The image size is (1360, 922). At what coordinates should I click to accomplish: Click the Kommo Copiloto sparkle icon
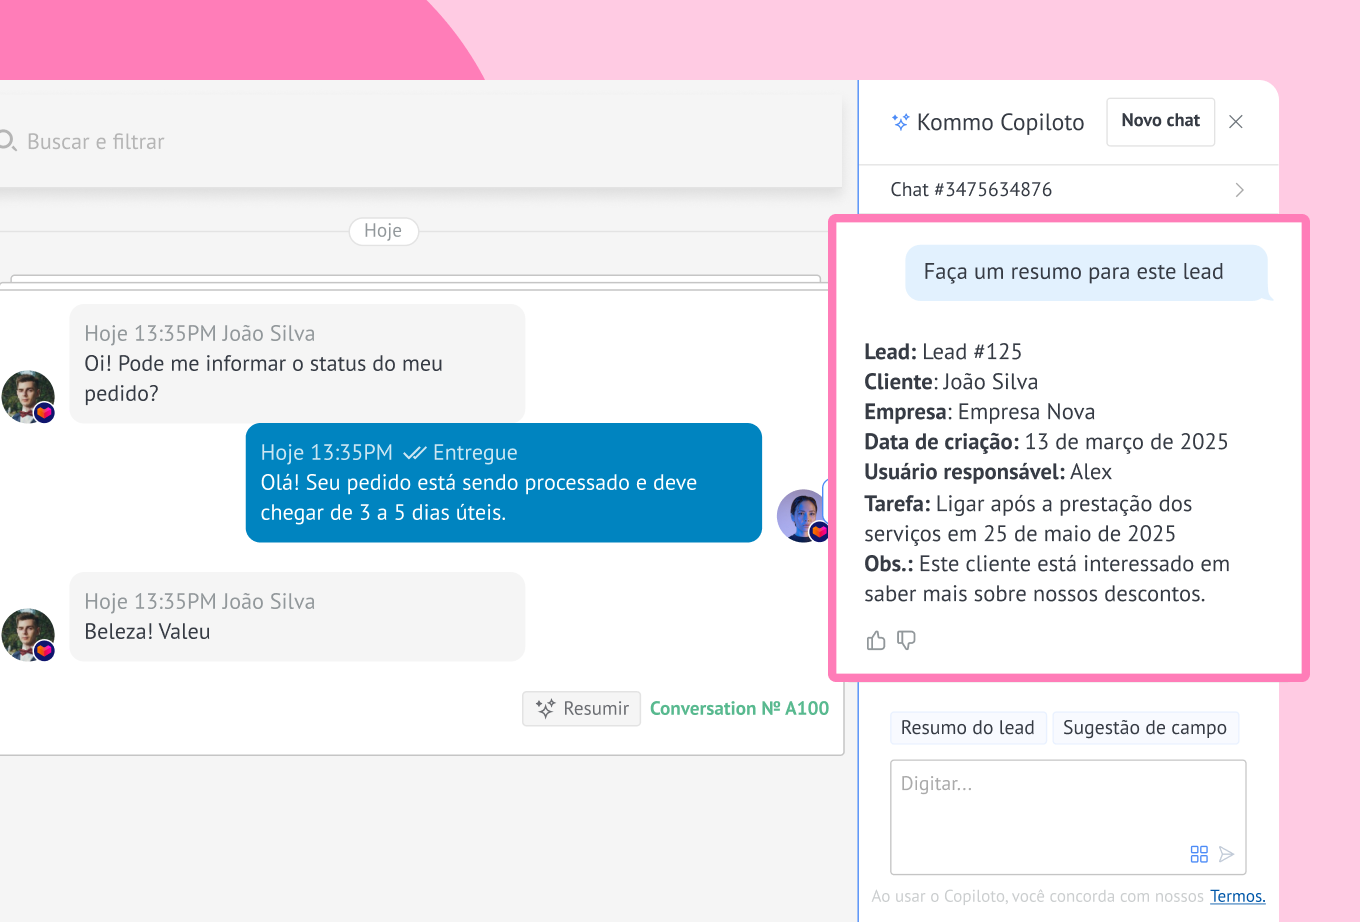click(900, 122)
